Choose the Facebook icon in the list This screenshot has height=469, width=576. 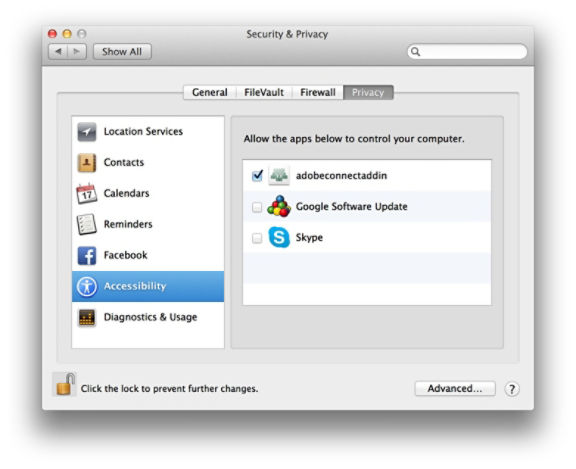[87, 255]
